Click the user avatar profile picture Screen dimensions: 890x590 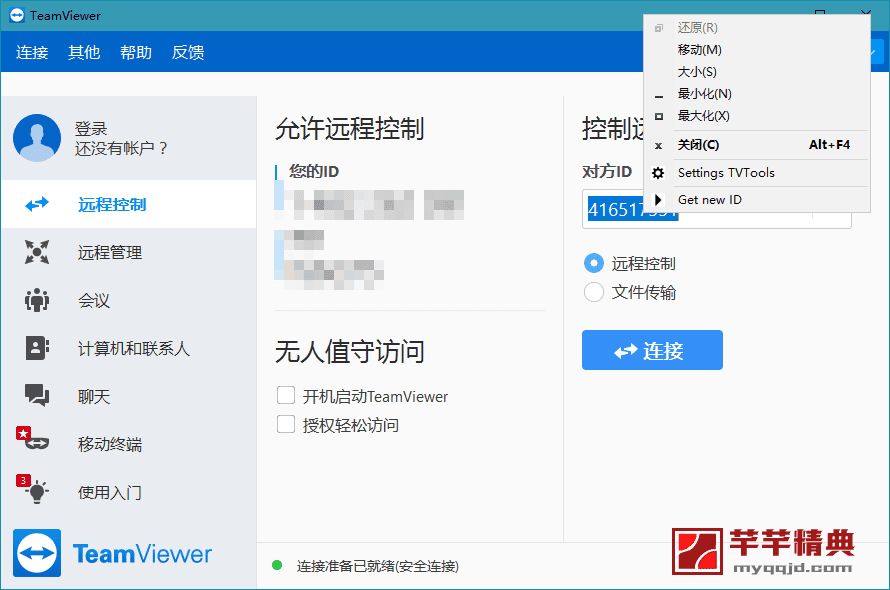pyautogui.click(x=37, y=138)
